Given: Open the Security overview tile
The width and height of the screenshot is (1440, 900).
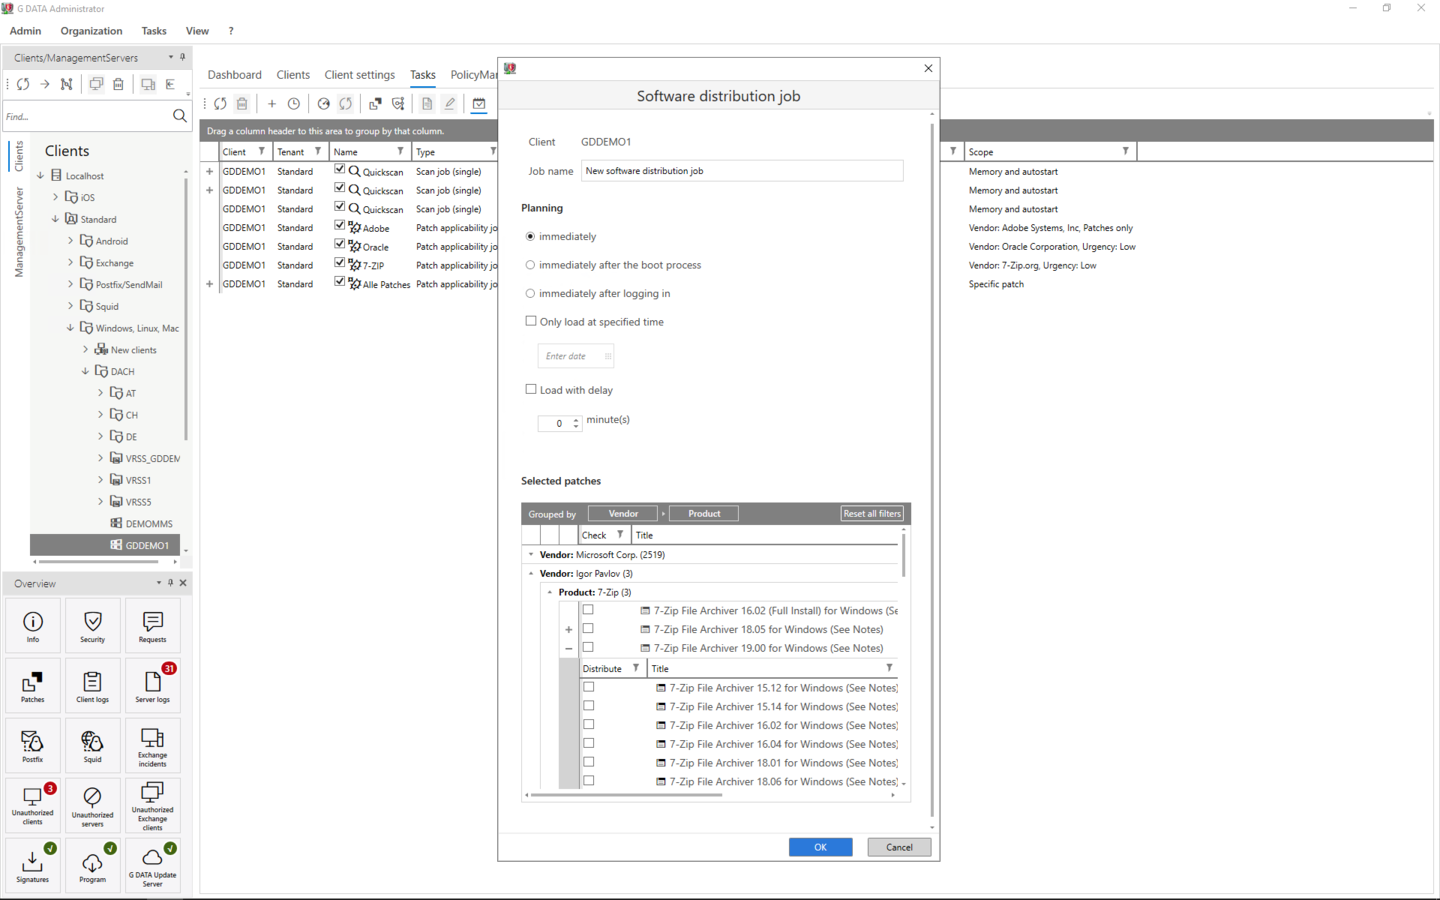Looking at the screenshot, I should (x=92, y=626).
